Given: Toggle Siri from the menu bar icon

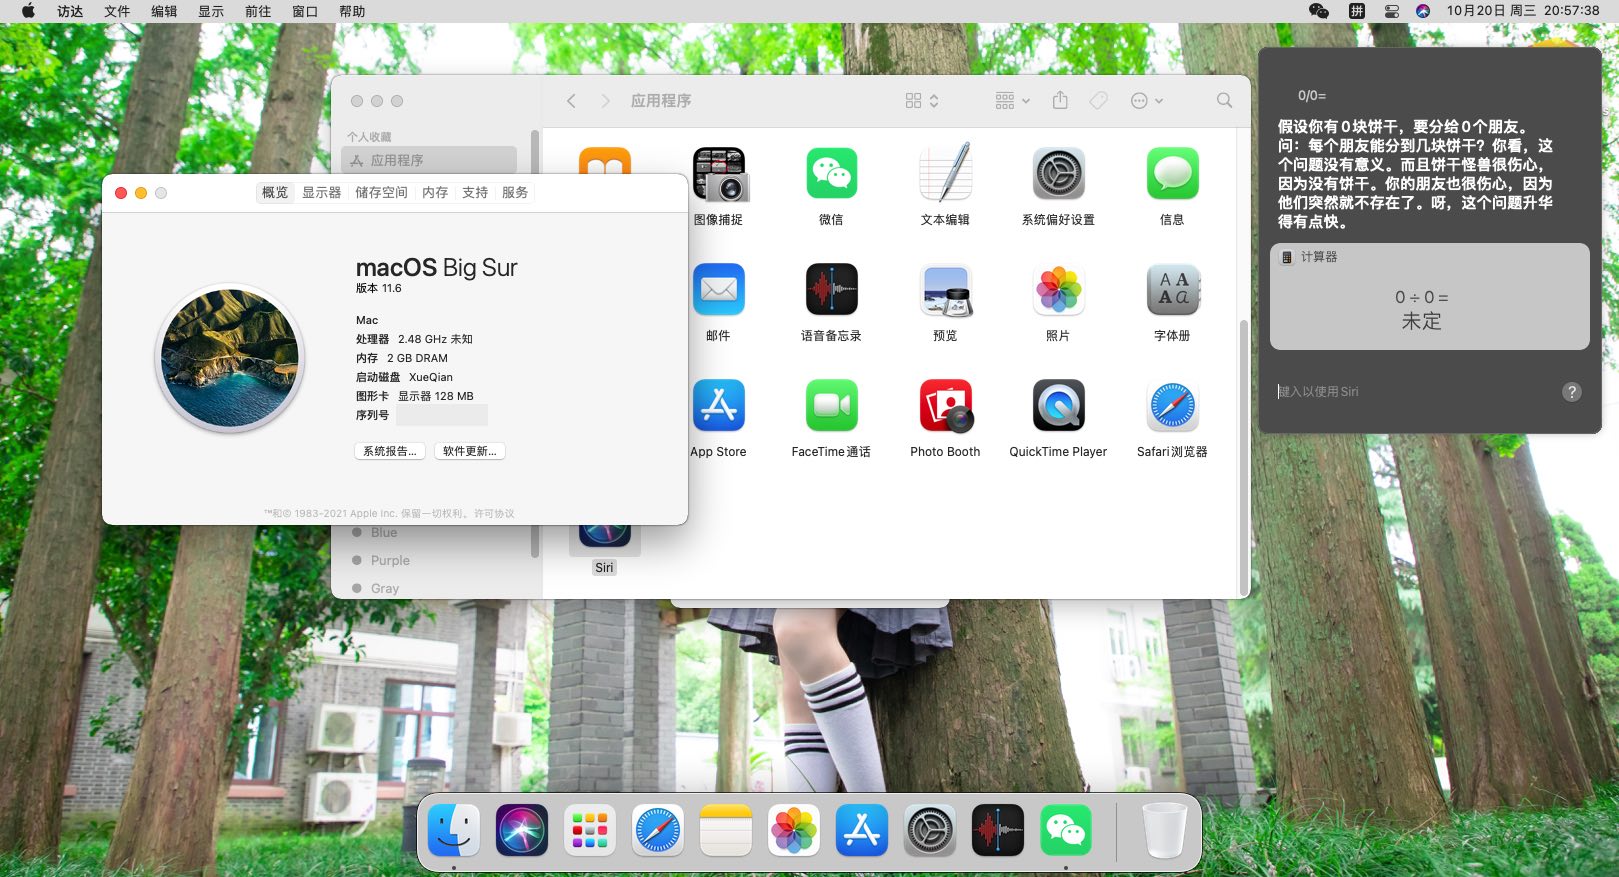Looking at the screenshot, I should coord(1423,11).
